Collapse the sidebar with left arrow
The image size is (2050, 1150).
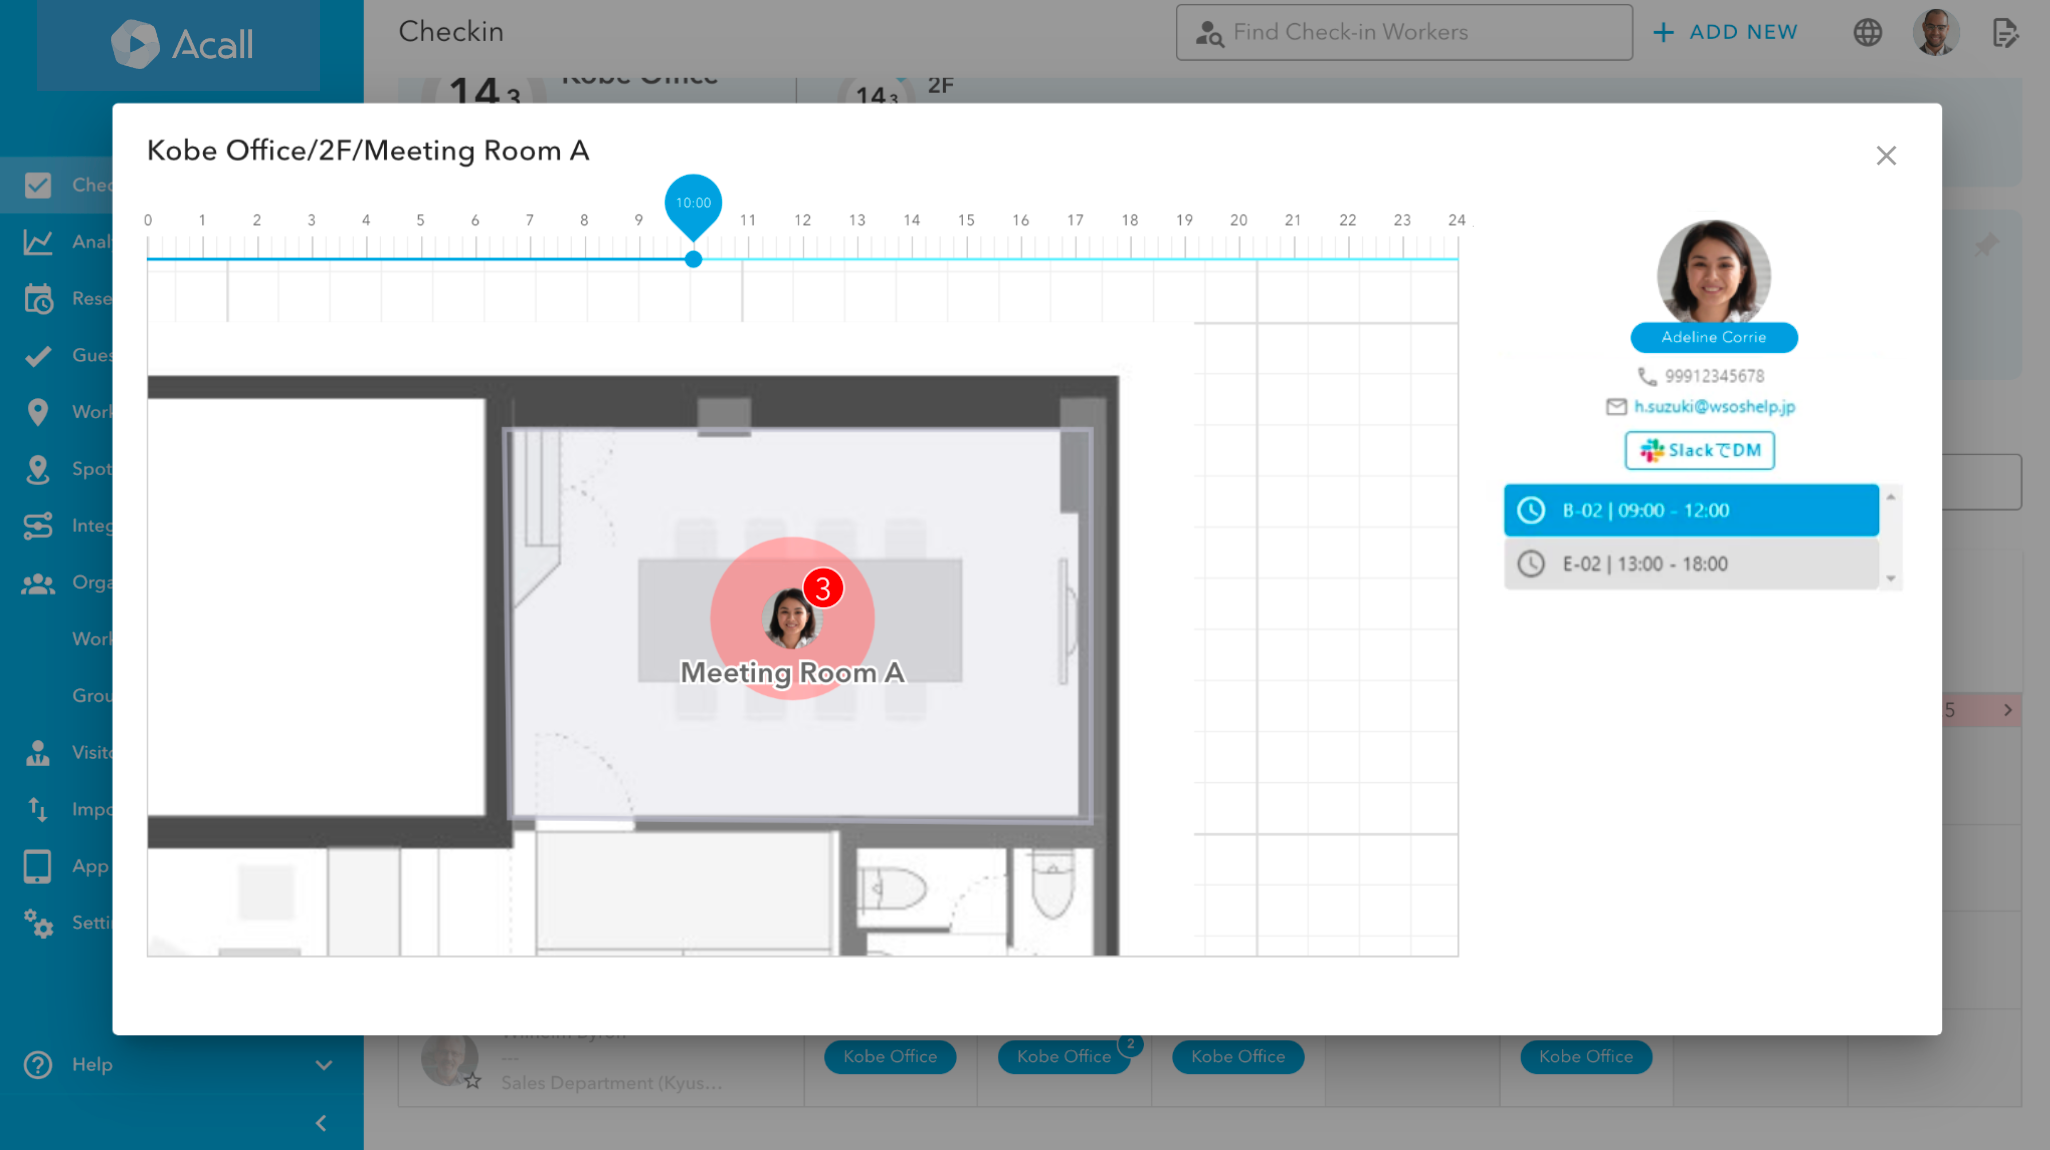coord(321,1123)
